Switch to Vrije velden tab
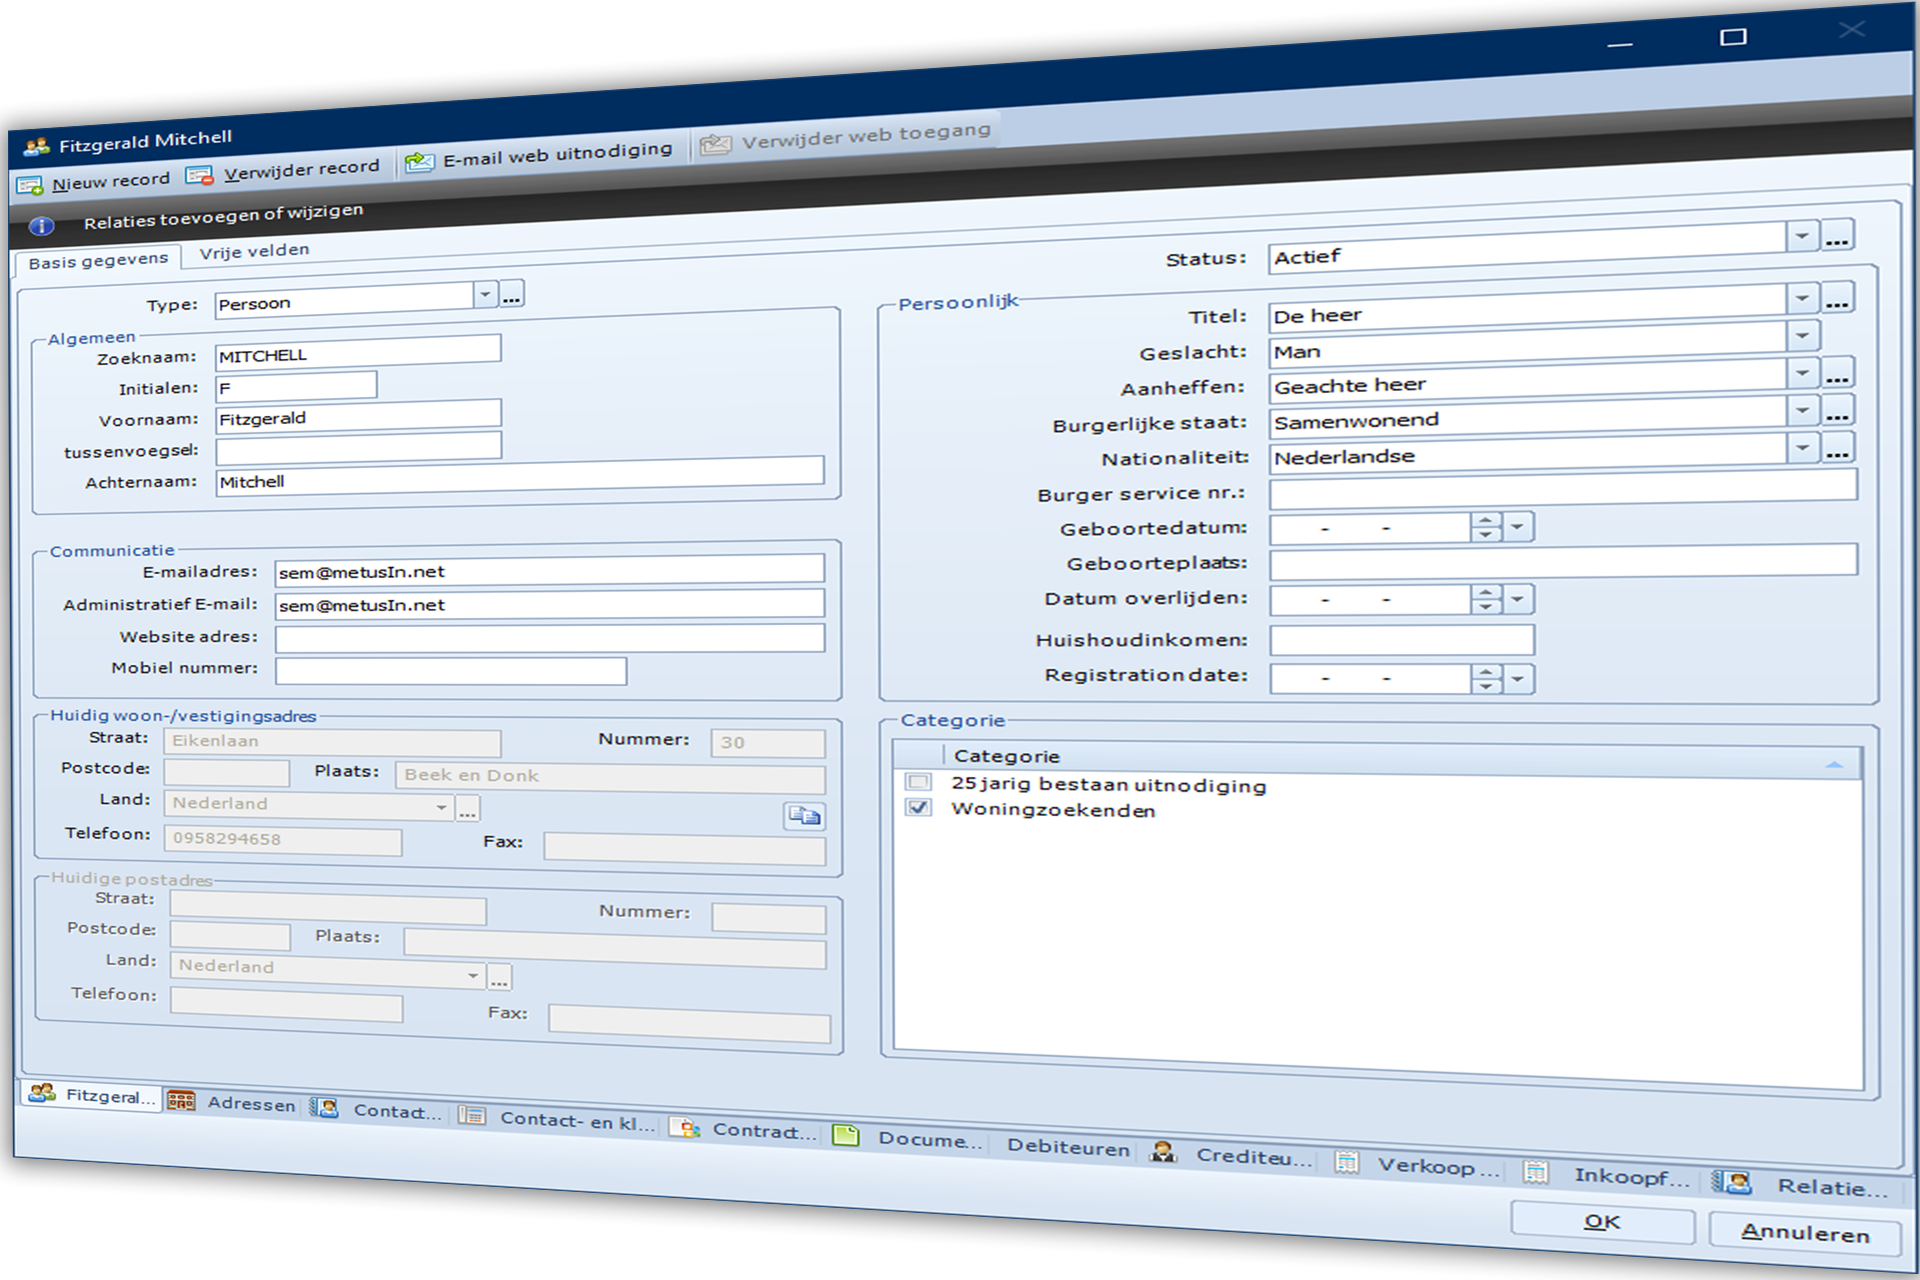This screenshot has width=1920, height=1280. [254, 251]
